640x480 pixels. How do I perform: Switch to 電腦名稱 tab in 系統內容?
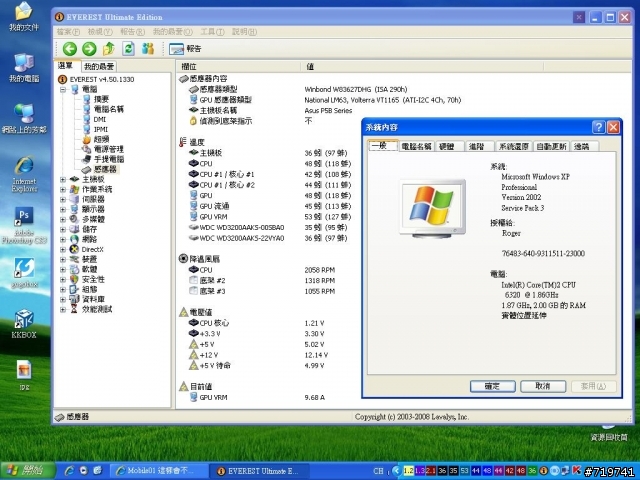pyautogui.click(x=416, y=147)
